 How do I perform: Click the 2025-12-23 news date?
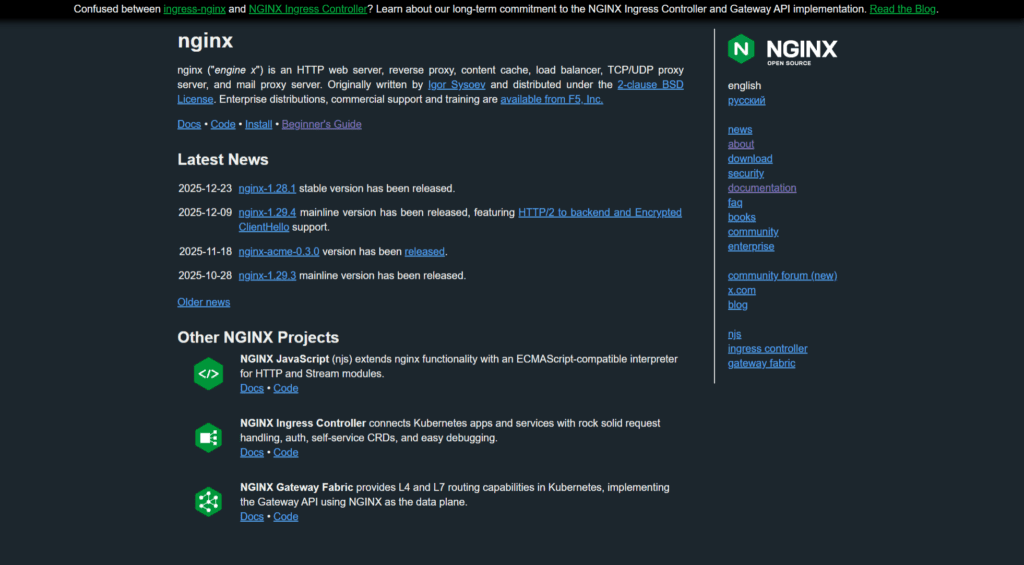click(205, 188)
